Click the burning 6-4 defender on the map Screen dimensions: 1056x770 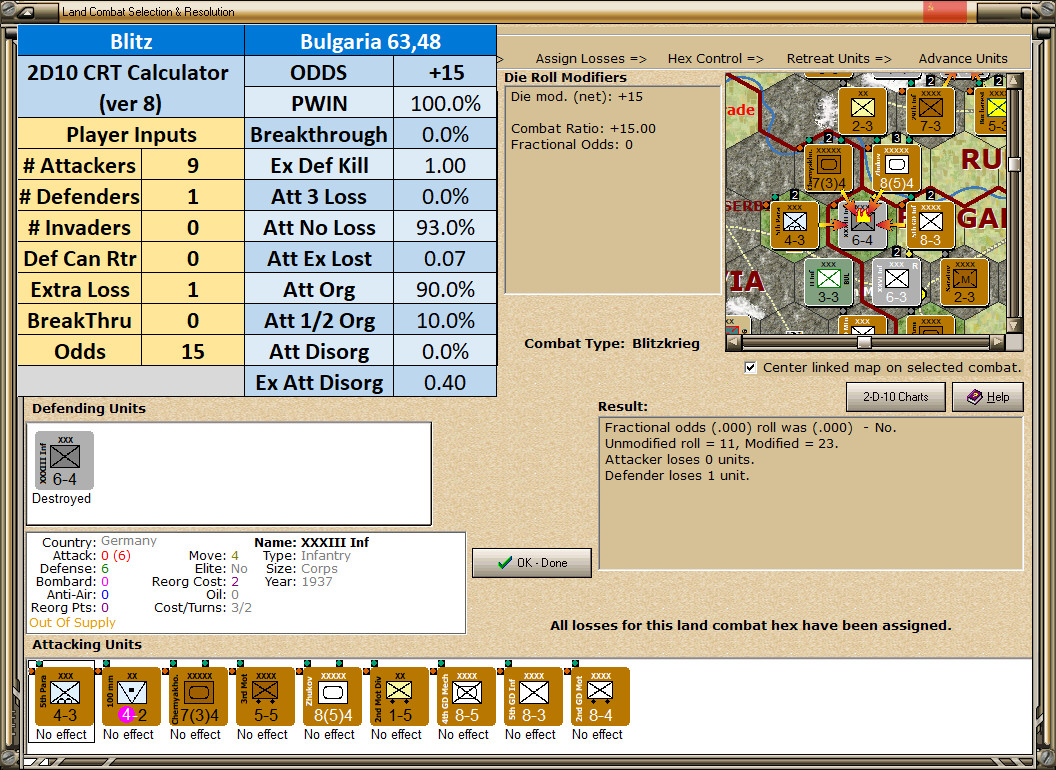(862, 226)
